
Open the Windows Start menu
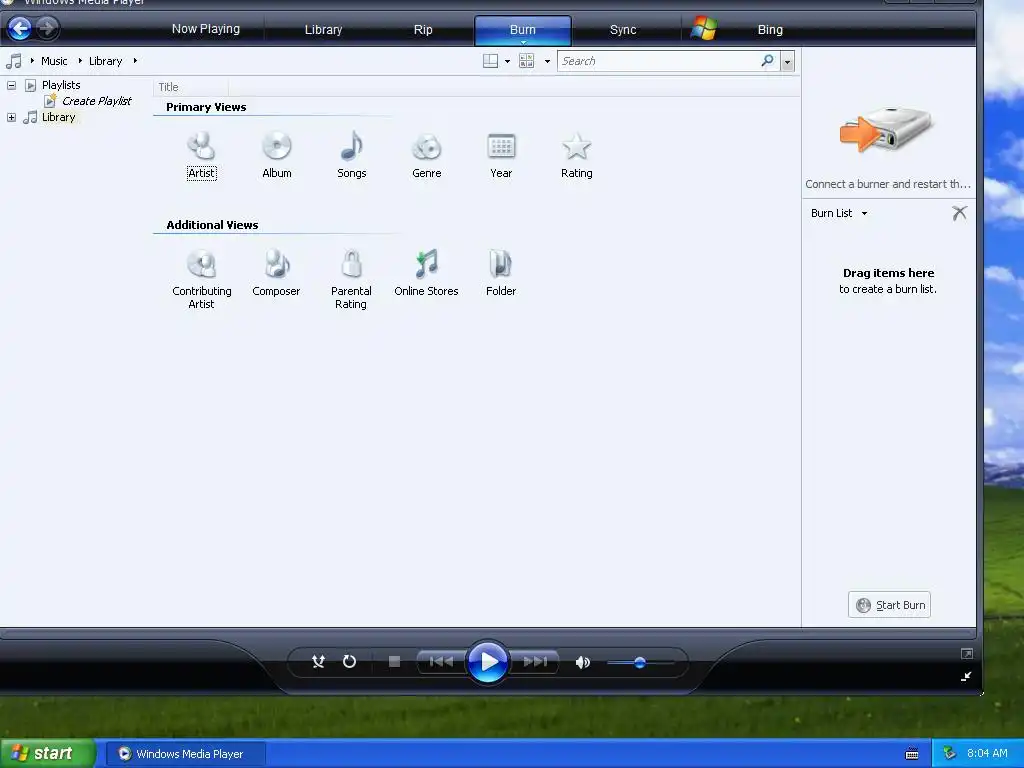click(48, 753)
